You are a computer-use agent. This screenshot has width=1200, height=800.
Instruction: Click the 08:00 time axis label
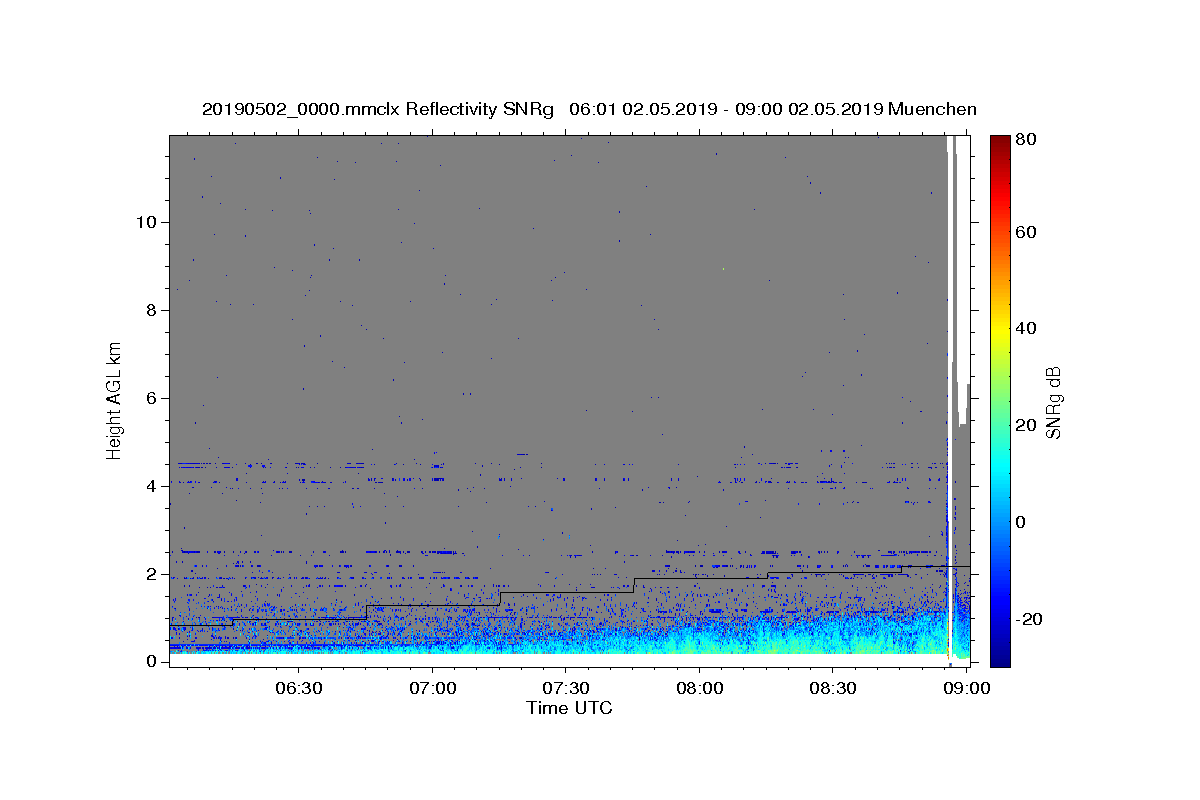pyautogui.click(x=700, y=688)
